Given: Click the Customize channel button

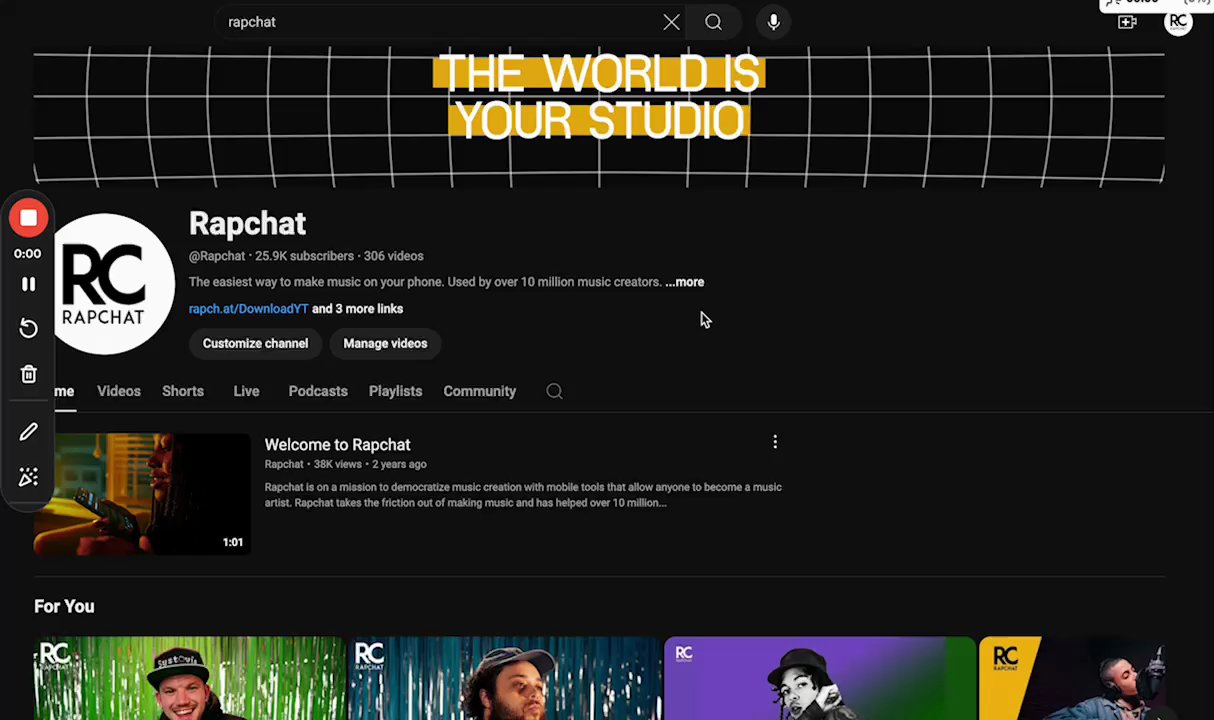Looking at the screenshot, I should pyautogui.click(x=255, y=343).
